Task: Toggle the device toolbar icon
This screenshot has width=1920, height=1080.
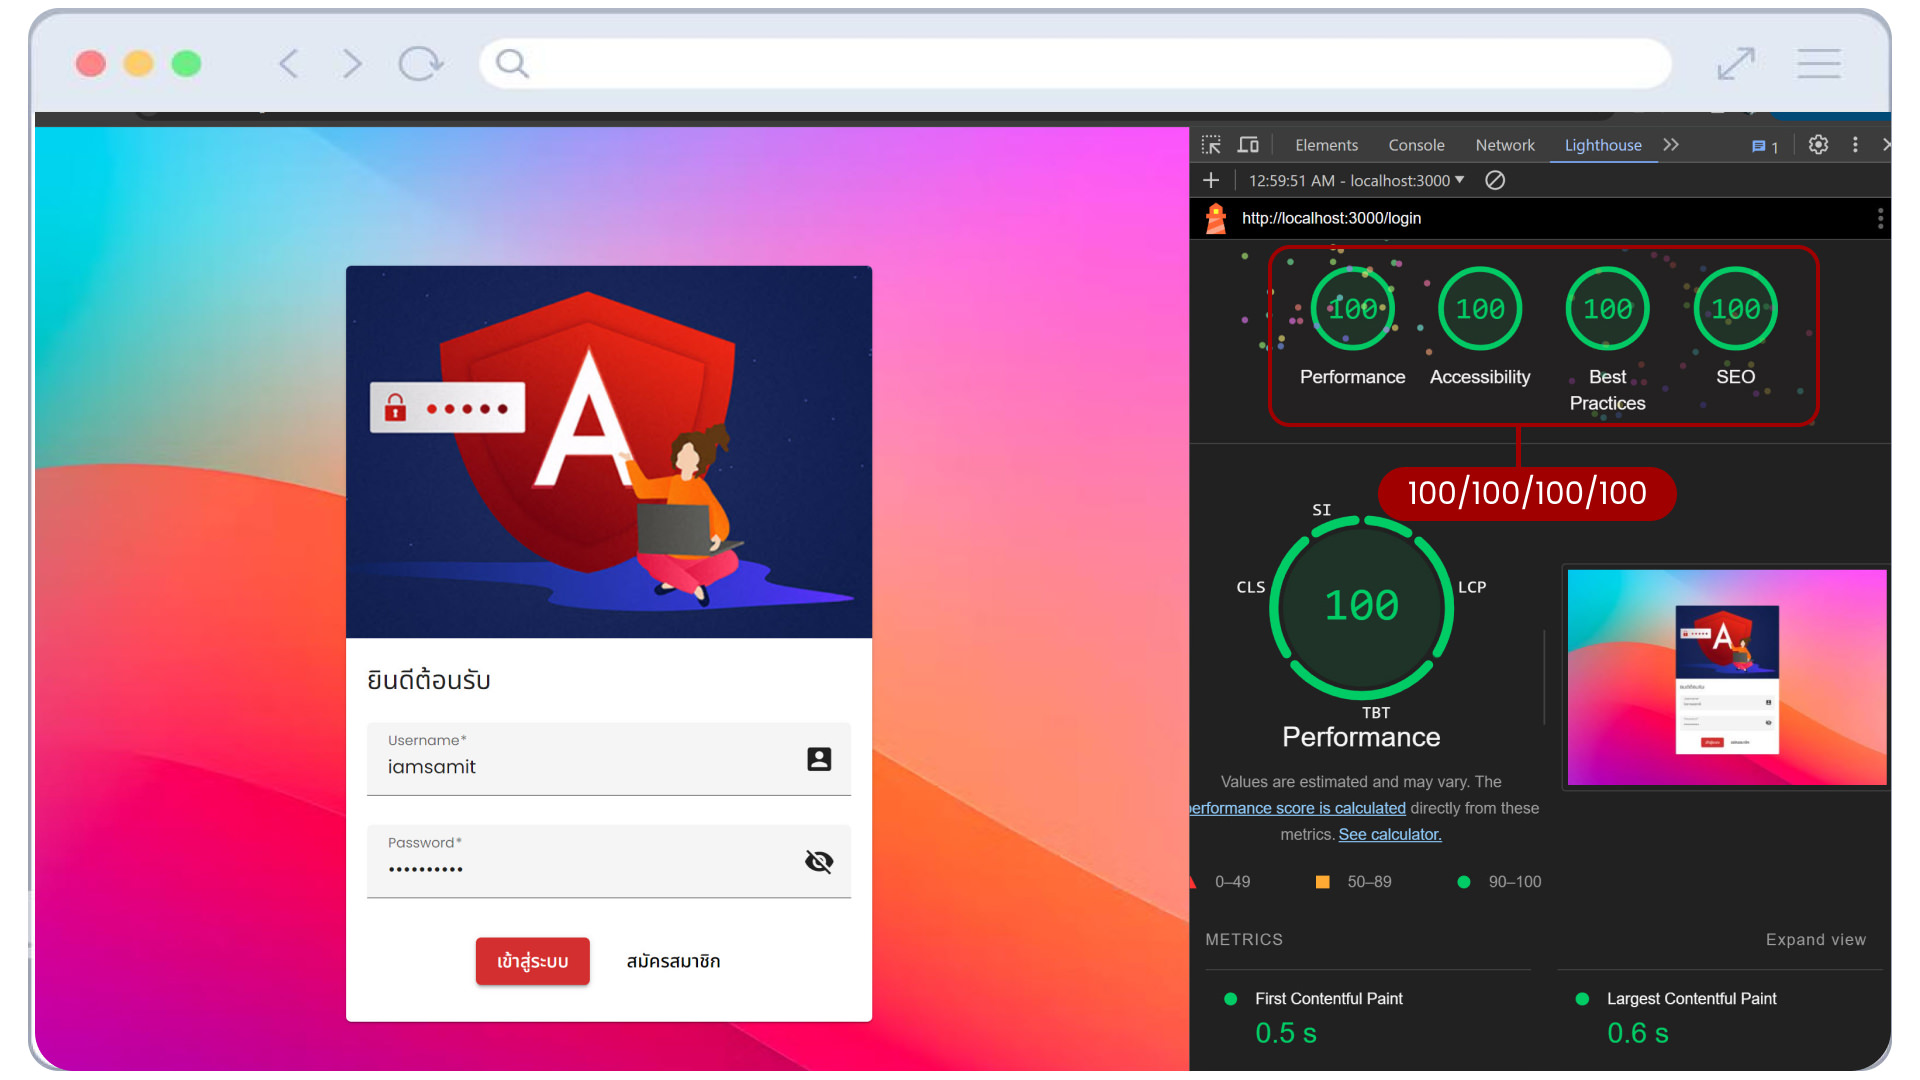Action: [x=1248, y=145]
